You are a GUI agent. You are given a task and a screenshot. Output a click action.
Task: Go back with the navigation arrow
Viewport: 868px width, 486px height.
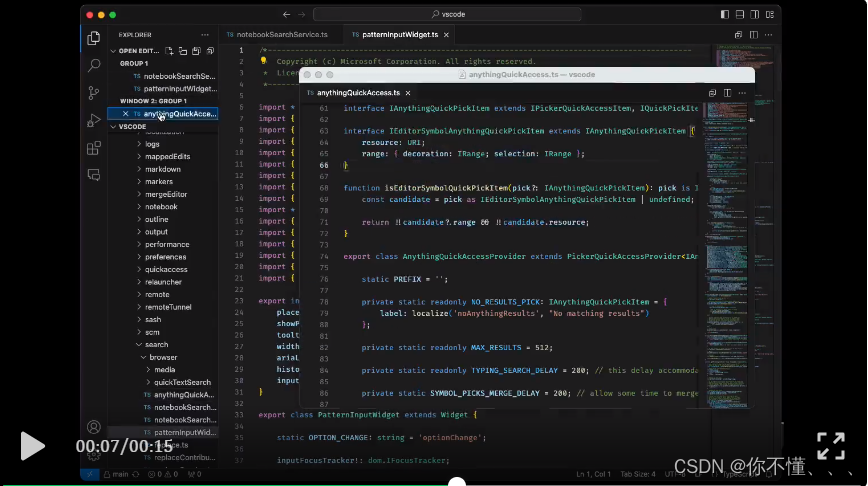pos(286,14)
